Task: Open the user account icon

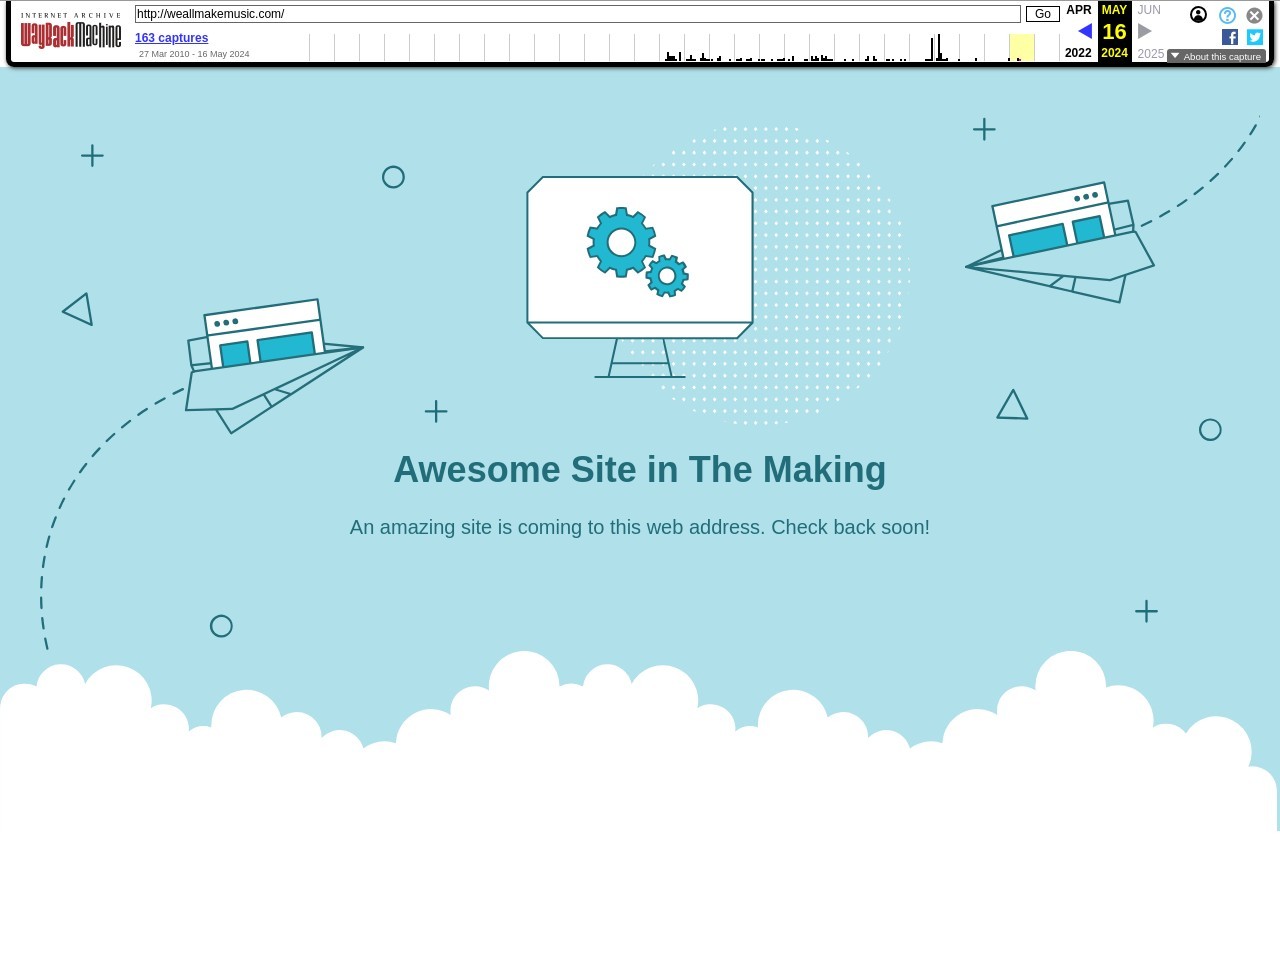Action: click(1198, 15)
